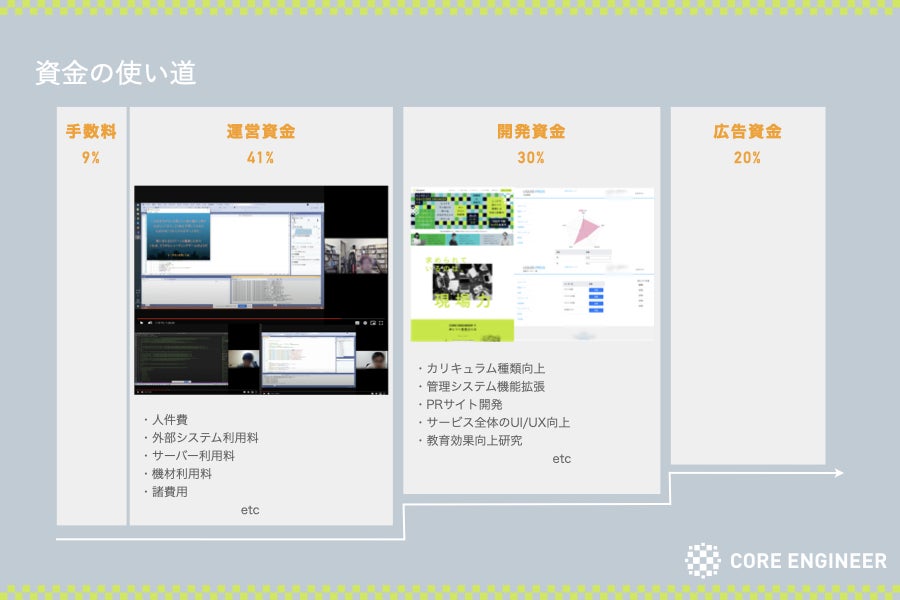900x600 pixels.
Task: Select the 開発資金 heading
Action: pyautogui.click(x=531, y=132)
